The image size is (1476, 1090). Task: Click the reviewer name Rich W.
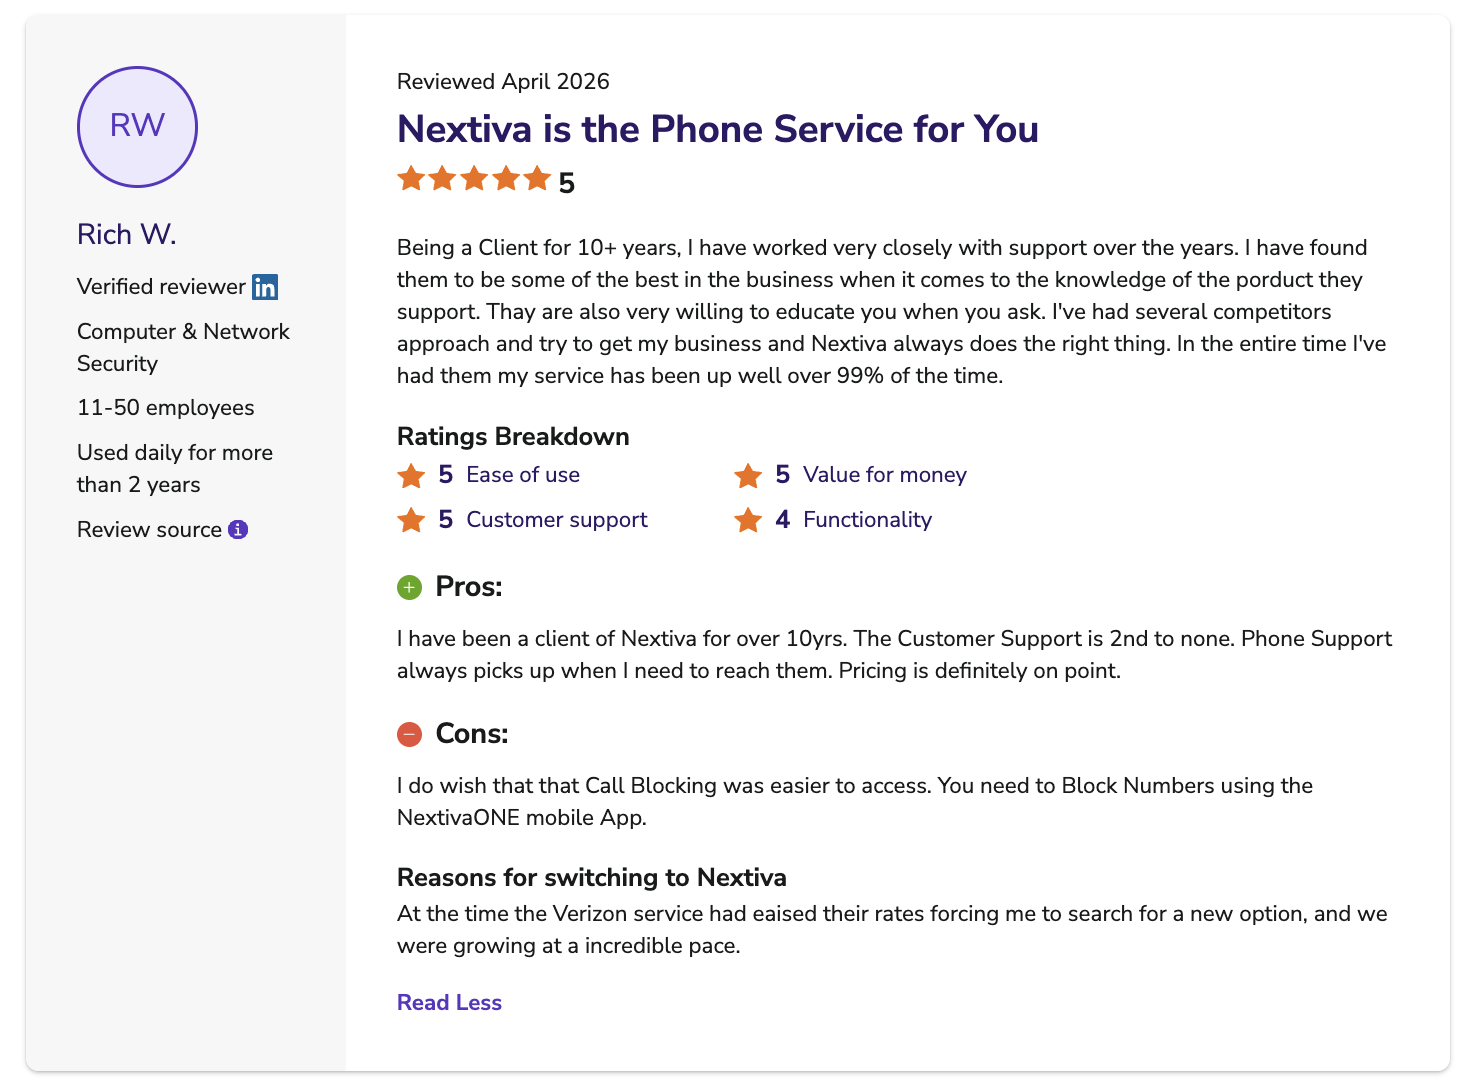tap(127, 234)
